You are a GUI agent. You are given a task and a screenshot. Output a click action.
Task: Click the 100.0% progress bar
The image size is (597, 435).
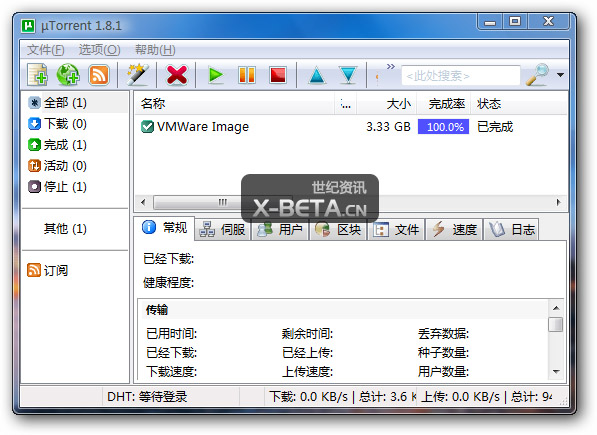tap(444, 127)
